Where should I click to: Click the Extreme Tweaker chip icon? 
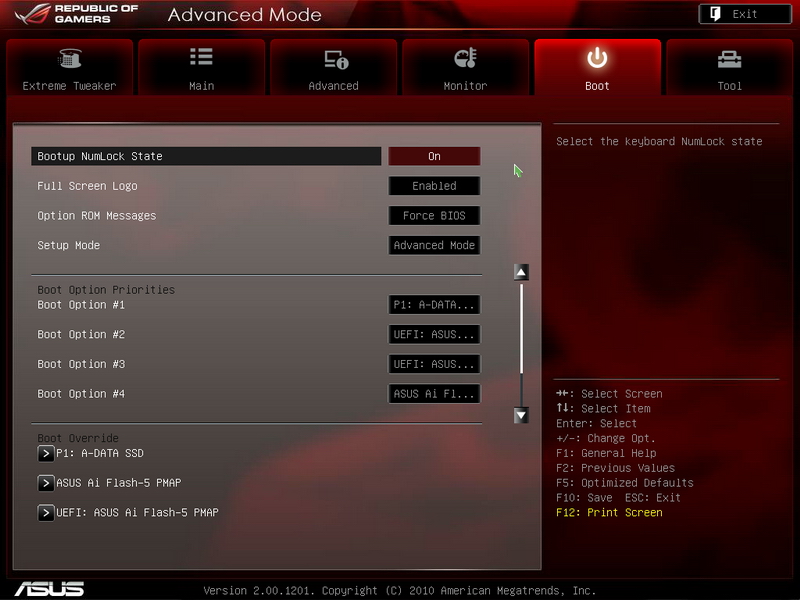(70, 58)
